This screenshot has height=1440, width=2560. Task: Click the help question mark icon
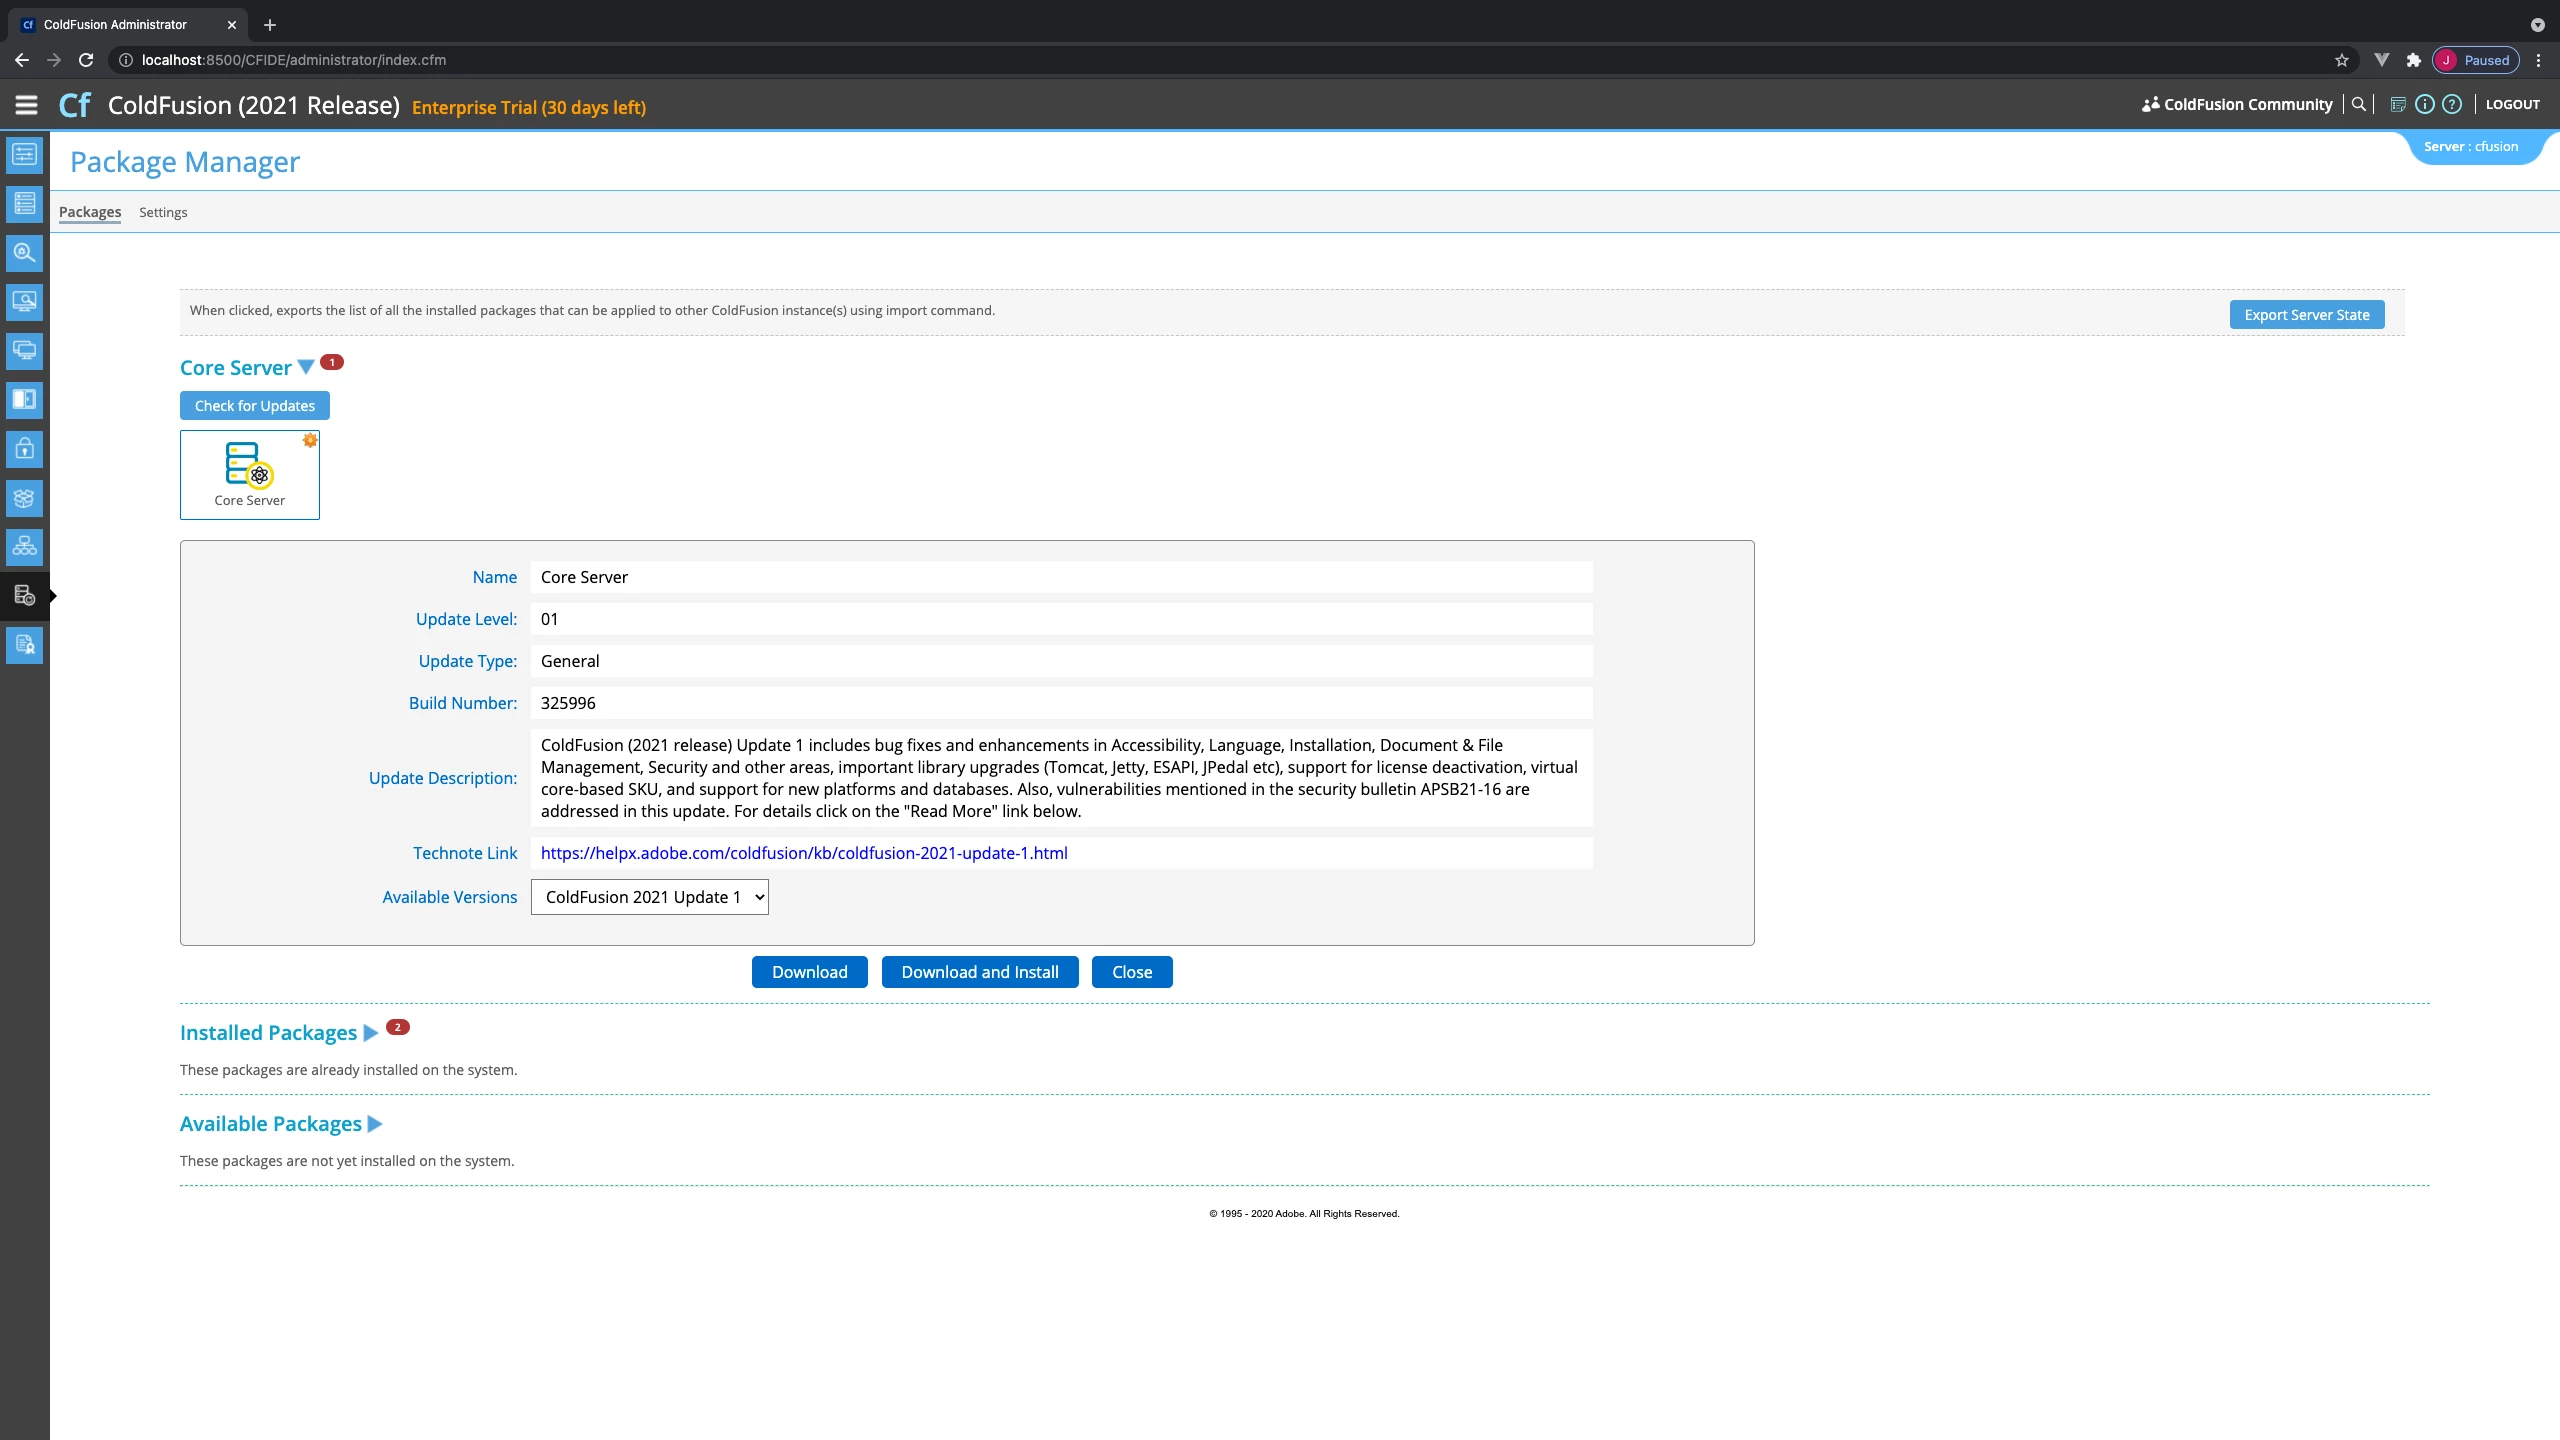click(2452, 104)
